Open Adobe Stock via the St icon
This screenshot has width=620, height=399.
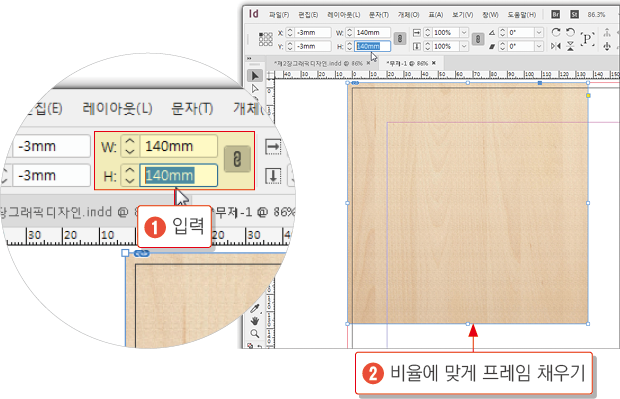[575, 15]
